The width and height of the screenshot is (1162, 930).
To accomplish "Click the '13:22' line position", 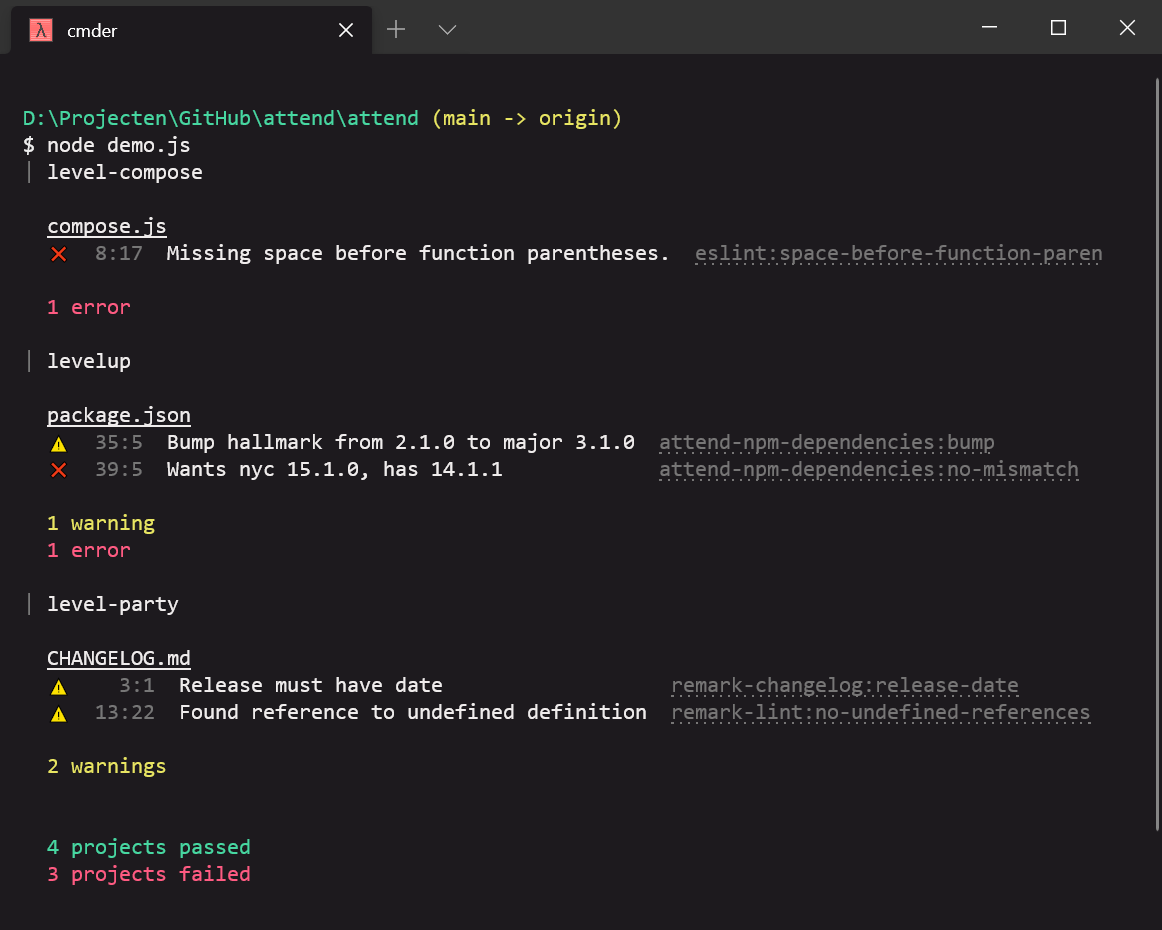I will [124, 712].
